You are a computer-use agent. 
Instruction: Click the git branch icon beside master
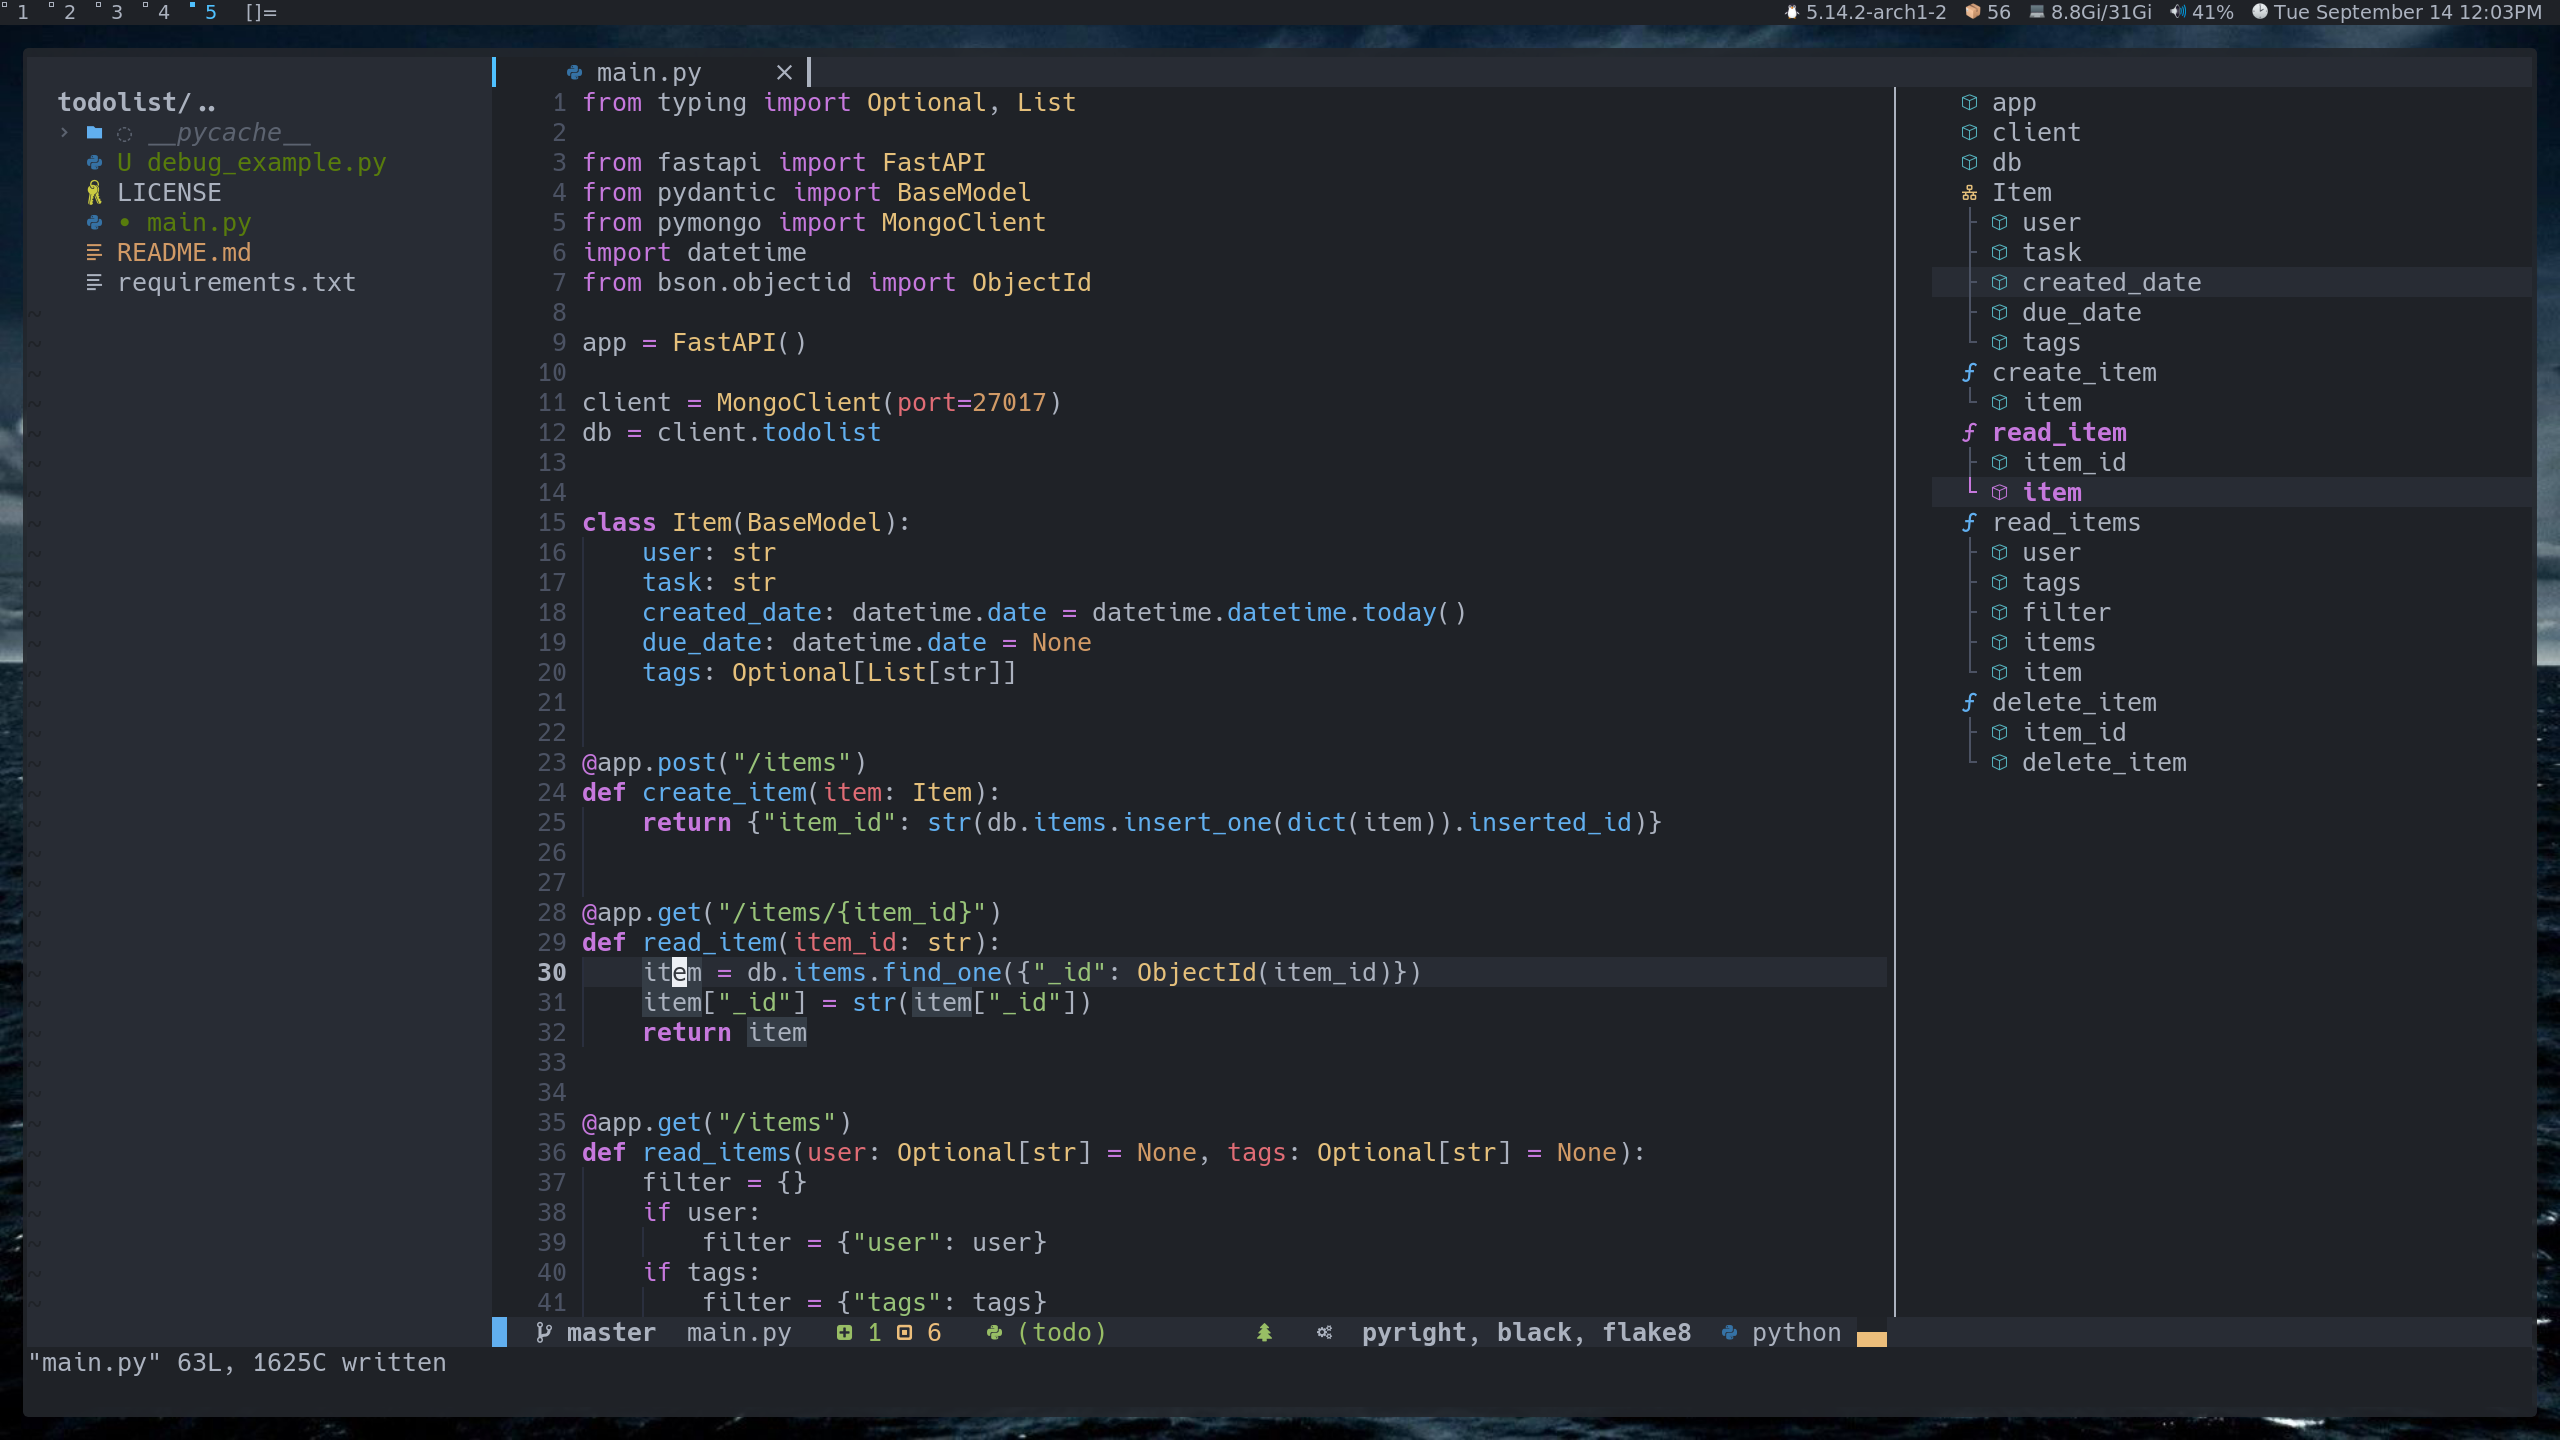(543, 1332)
